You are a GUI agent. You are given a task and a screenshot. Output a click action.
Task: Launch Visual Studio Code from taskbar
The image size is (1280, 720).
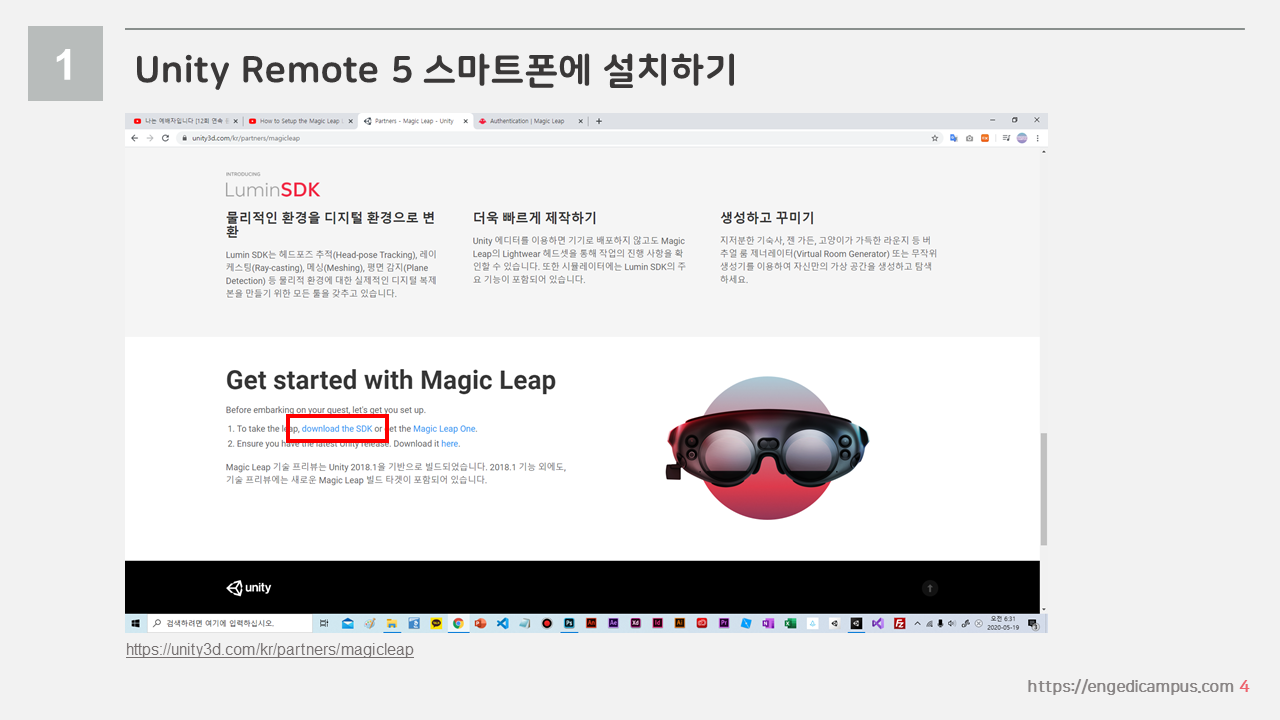point(502,623)
